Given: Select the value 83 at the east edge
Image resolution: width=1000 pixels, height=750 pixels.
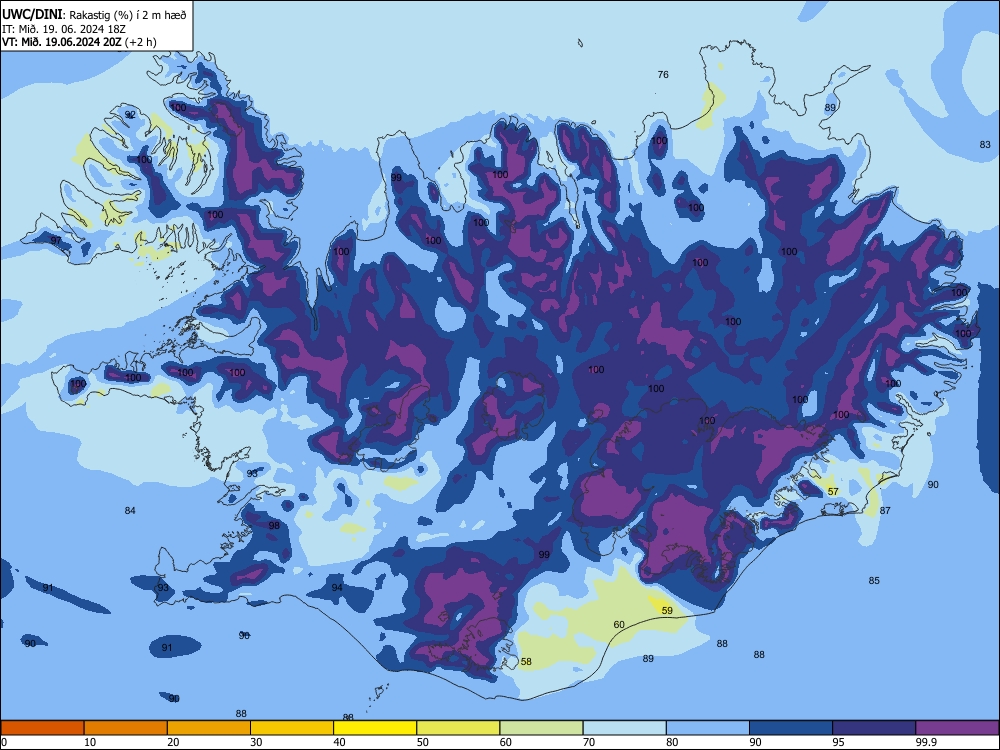Looking at the screenshot, I should point(985,145).
